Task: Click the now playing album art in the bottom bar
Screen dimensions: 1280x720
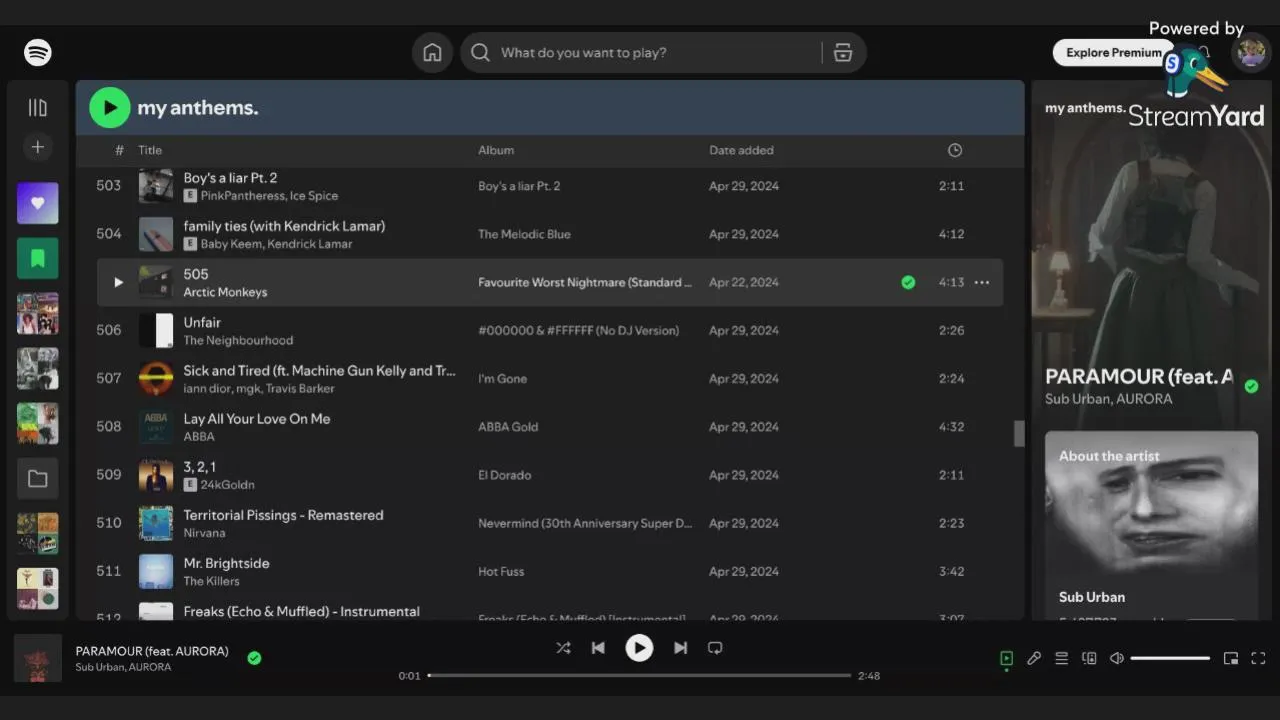Action: (x=38, y=658)
